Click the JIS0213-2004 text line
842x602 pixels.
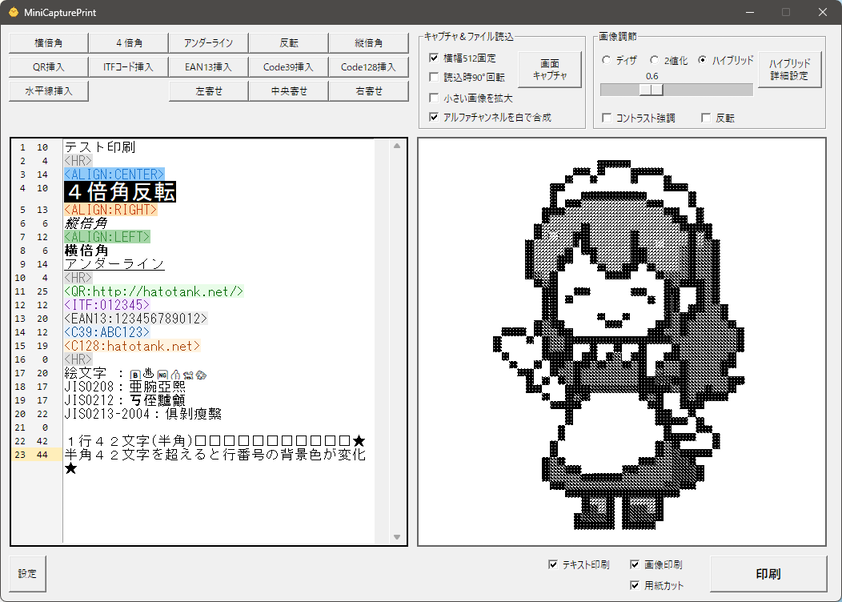pyautogui.click(x=143, y=414)
